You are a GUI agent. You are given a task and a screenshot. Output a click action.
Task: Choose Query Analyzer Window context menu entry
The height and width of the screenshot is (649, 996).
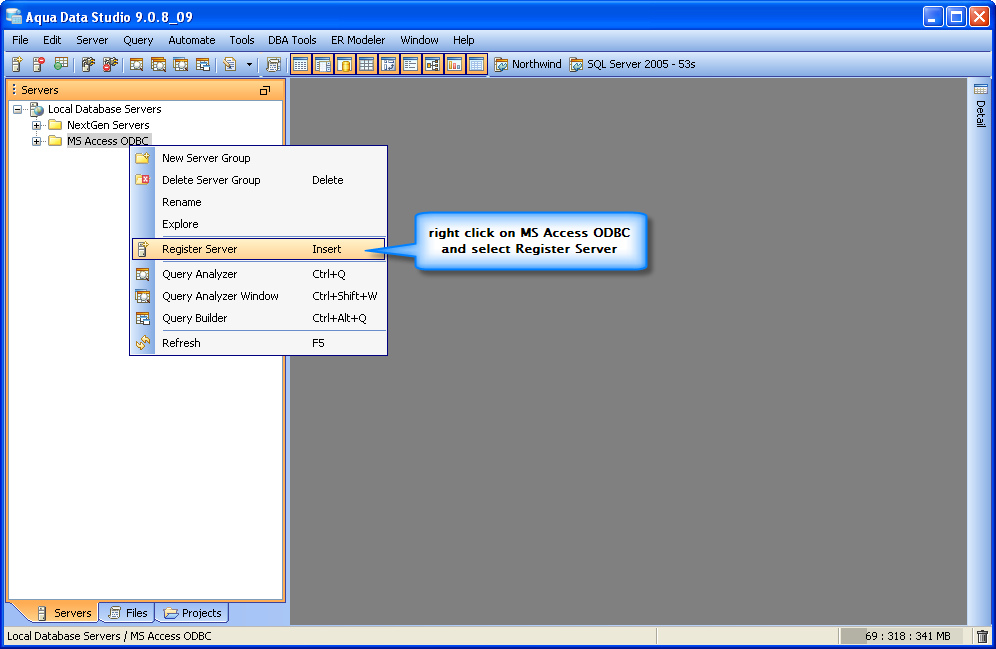tap(259, 296)
